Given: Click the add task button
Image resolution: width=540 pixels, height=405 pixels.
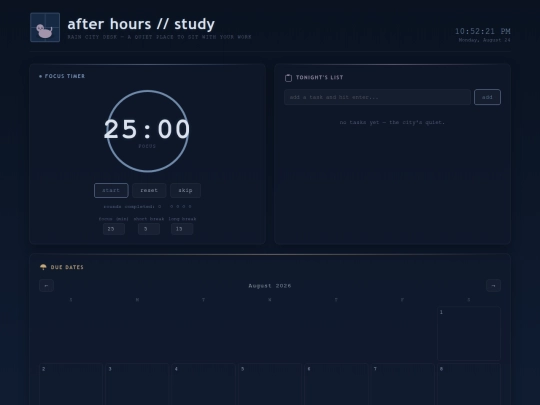Looking at the screenshot, I should (487, 97).
